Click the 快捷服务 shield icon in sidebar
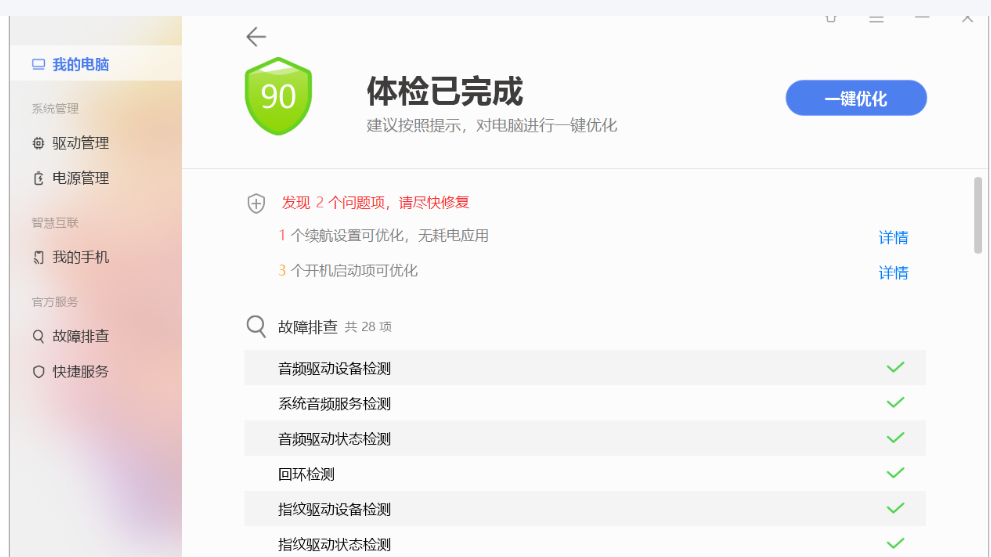Image resolution: width=991 pixels, height=557 pixels. [38, 371]
